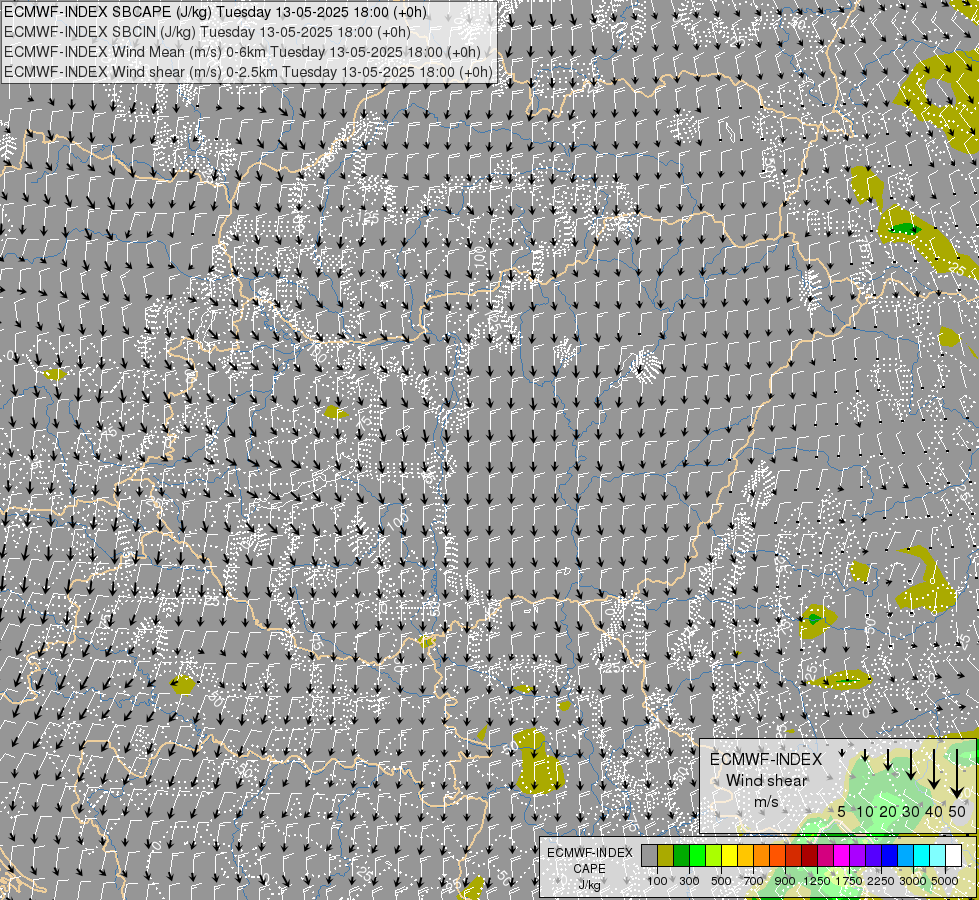Select the lime yellow-green swatch in CAPE legend
The width and height of the screenshot is (979, 900).
click(714, 856)
